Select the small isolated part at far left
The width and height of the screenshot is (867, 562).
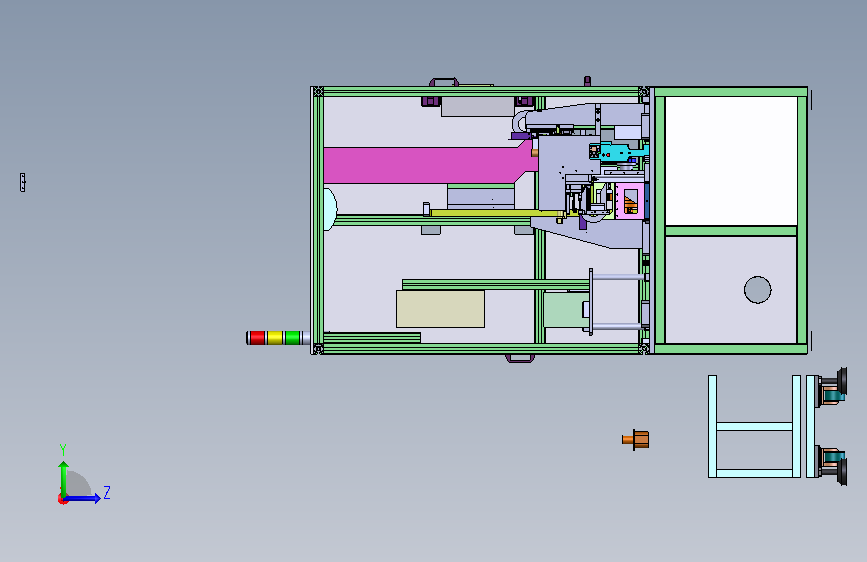tap(23, 183)
